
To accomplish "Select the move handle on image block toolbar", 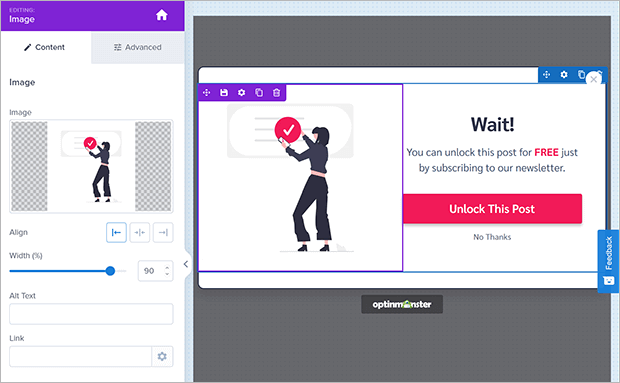I will [206, 92].
